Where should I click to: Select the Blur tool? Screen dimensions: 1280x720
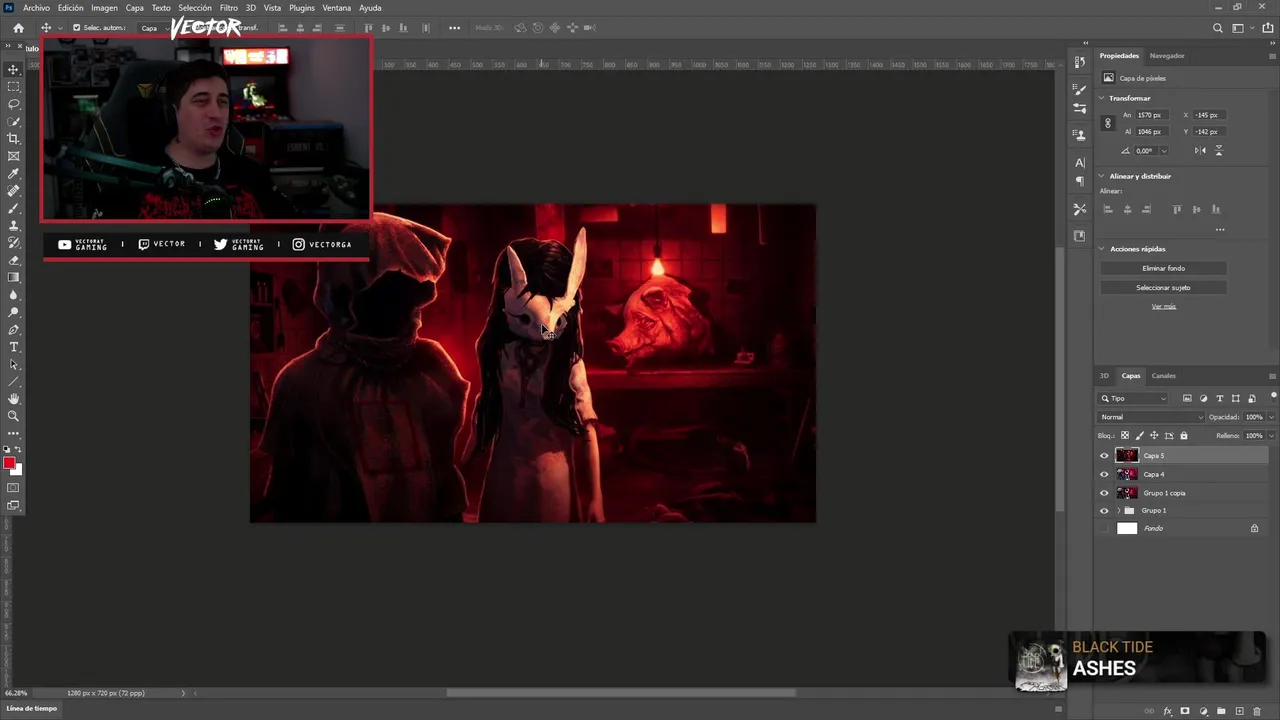(13, 295)
